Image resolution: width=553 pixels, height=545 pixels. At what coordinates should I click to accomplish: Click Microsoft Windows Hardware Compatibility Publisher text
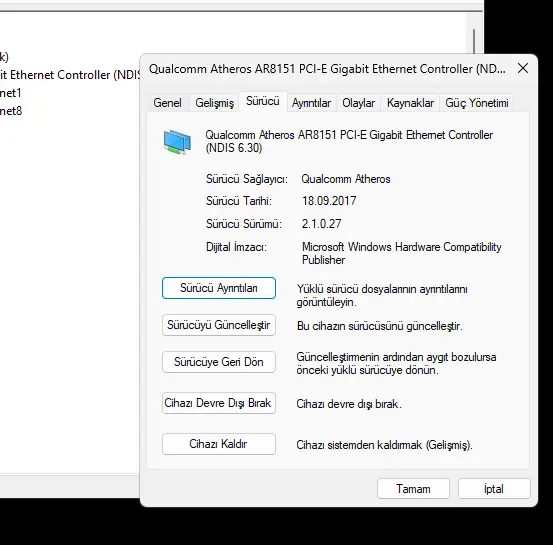pos(402,253)
